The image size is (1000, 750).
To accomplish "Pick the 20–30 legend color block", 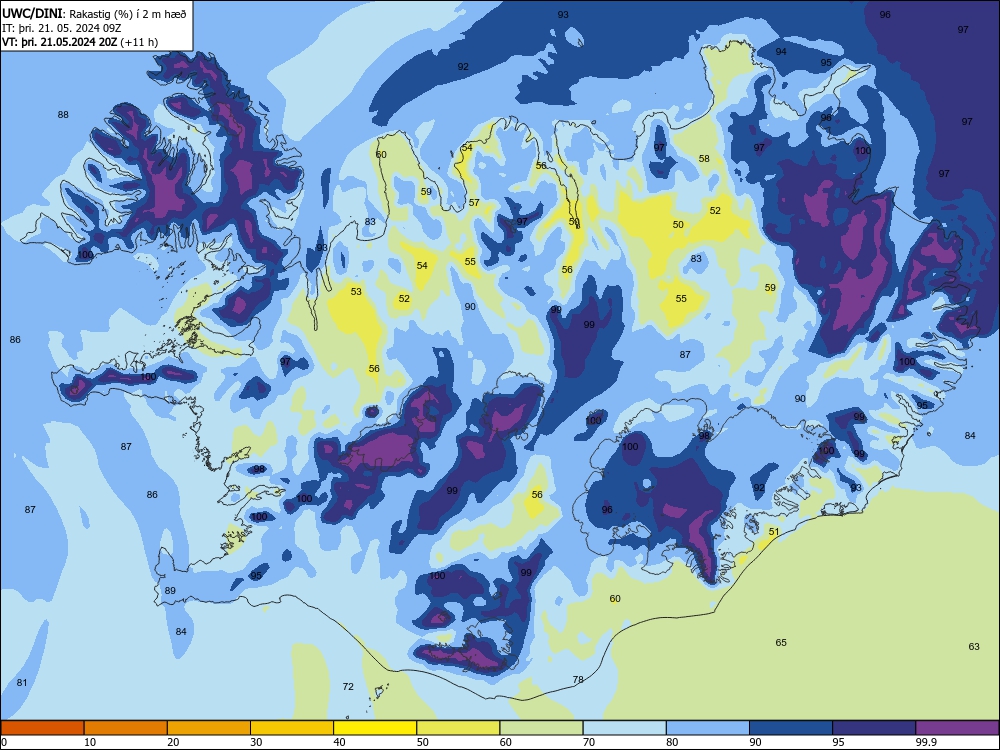I will (209, 728).
